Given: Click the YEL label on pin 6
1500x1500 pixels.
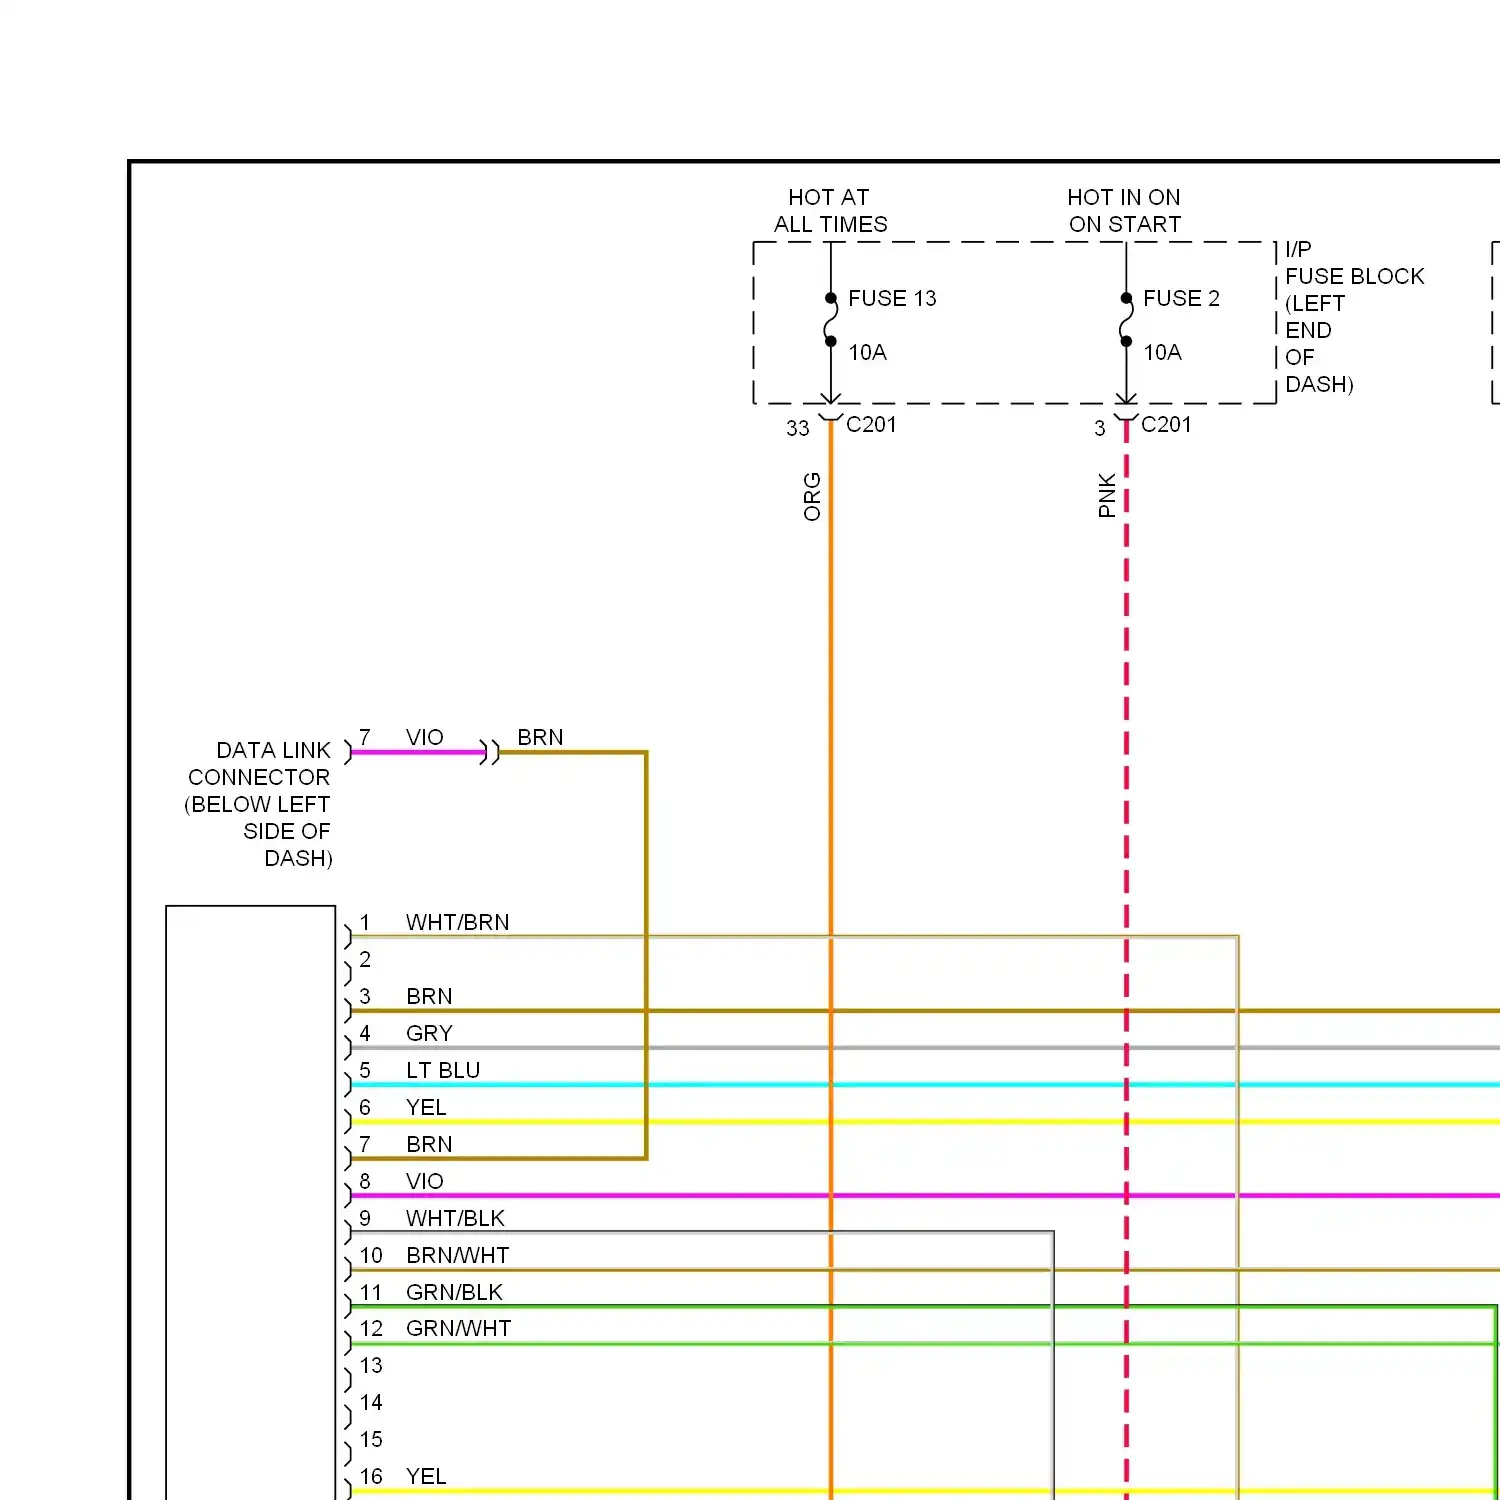Looking at the screenshot, I should click(426, 1107).
